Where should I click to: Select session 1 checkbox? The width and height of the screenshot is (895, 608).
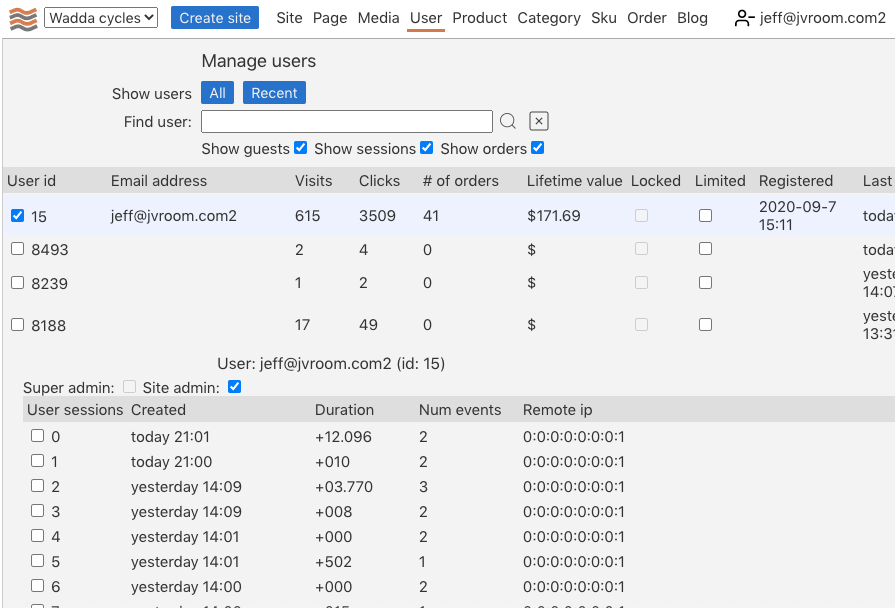click(38, 460)
